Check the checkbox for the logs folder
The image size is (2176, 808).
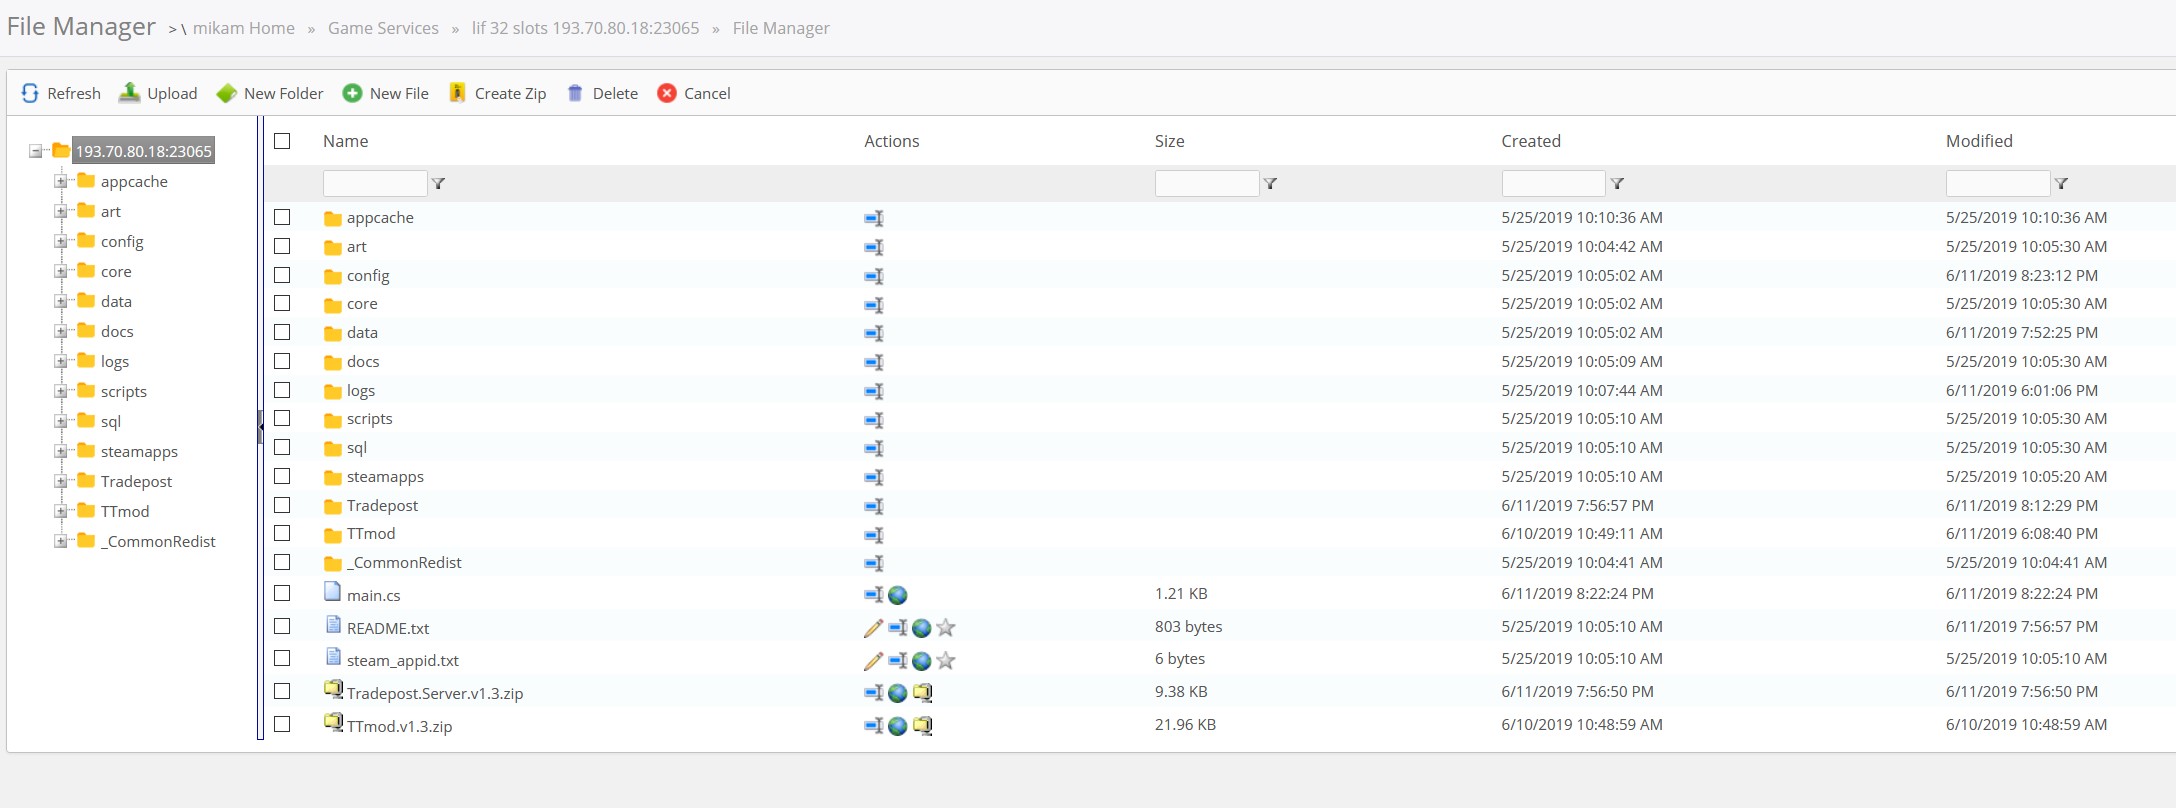tap(282, 390)
